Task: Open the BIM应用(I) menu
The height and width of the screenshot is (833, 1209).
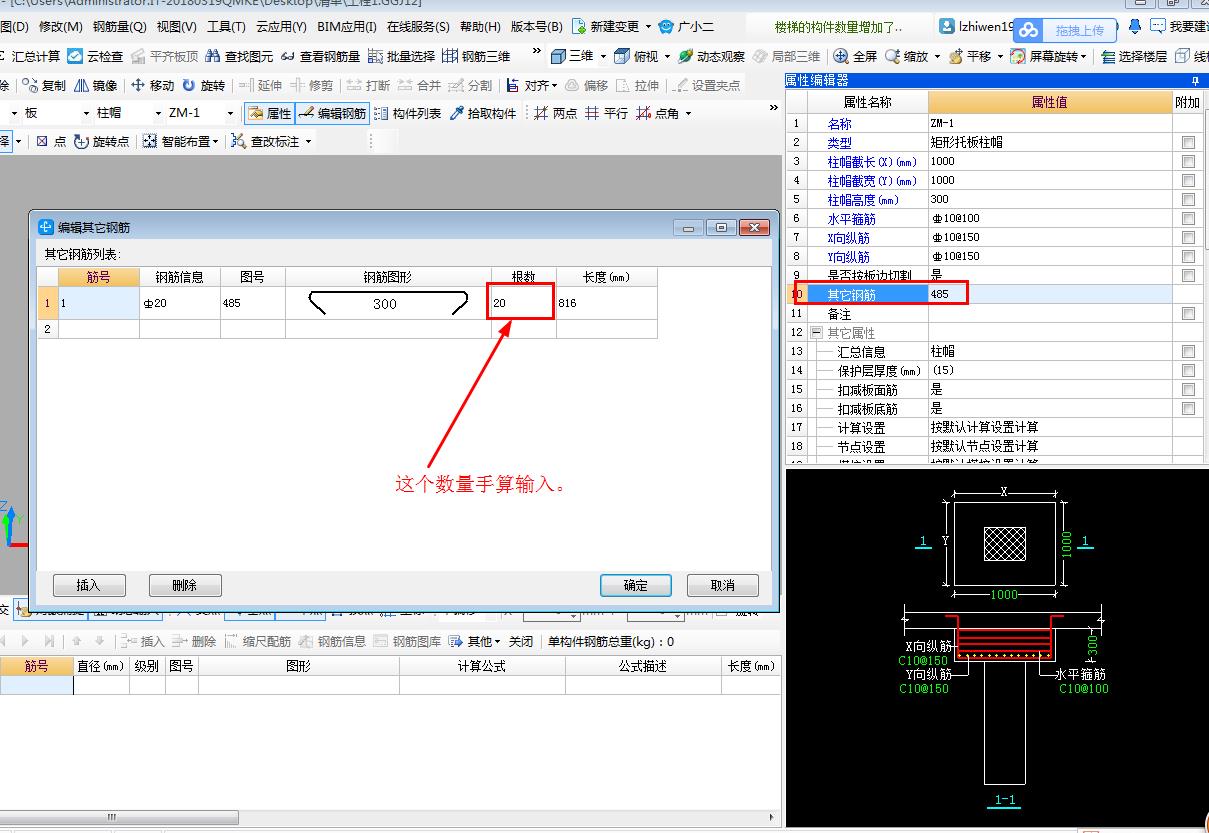Action: [x=347, y=27]
